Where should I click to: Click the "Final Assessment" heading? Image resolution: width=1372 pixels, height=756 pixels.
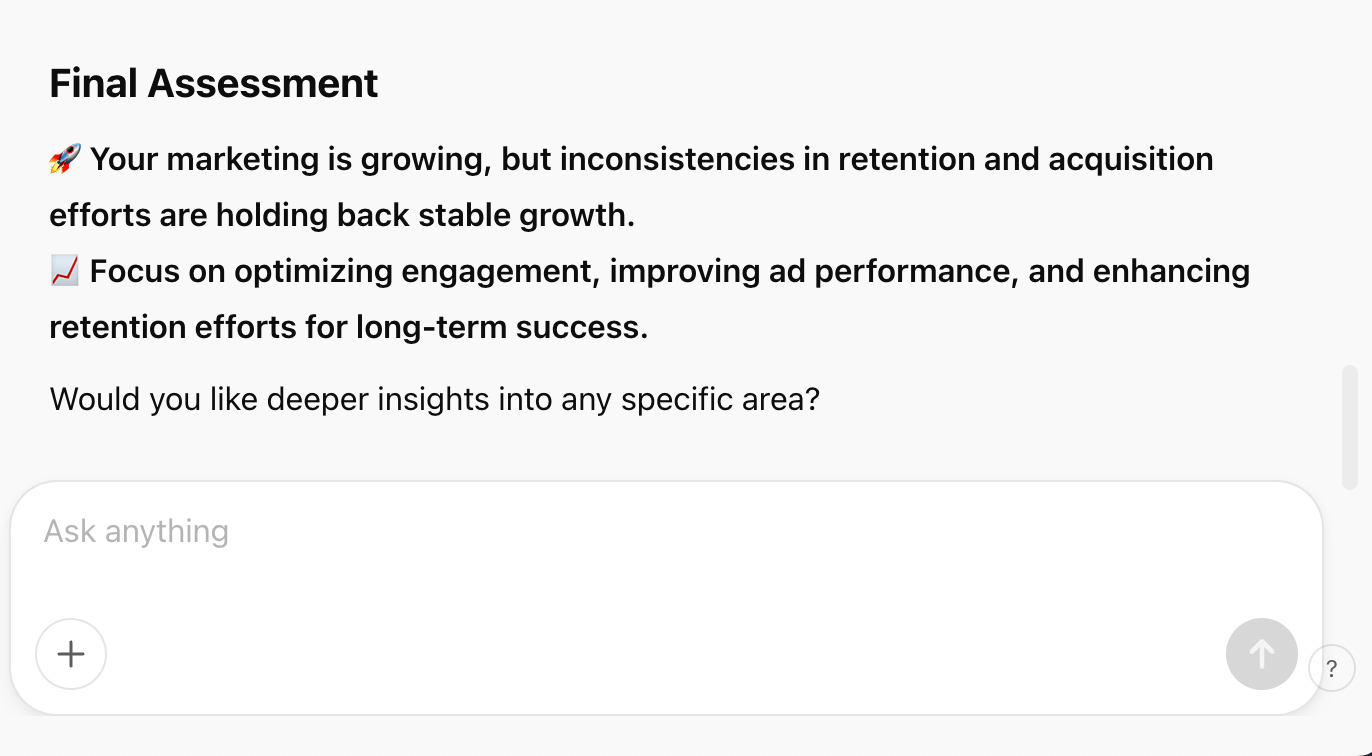[x=214, y=83]
